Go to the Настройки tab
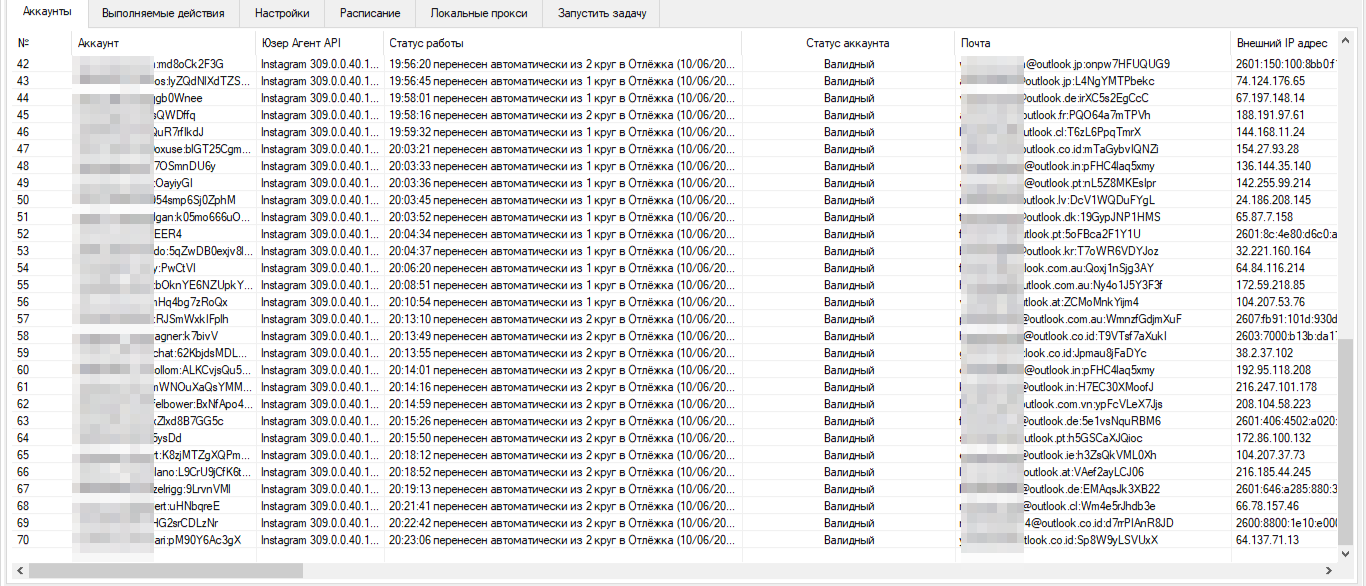The image size is (1366, 586). 282,14
